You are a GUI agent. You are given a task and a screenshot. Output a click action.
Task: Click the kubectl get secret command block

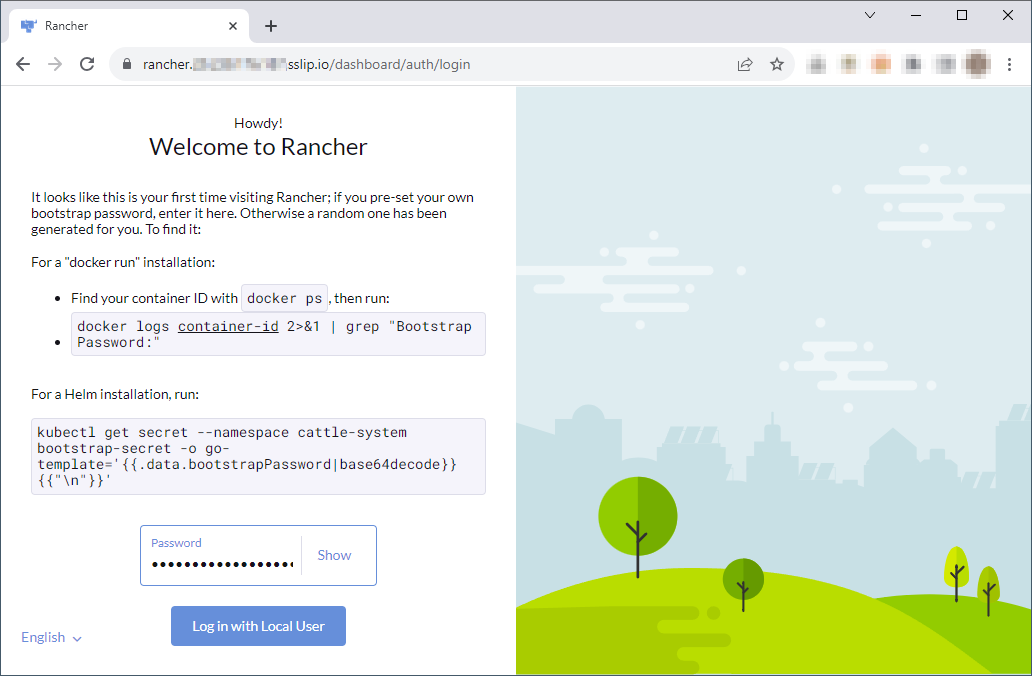point(258,456)
